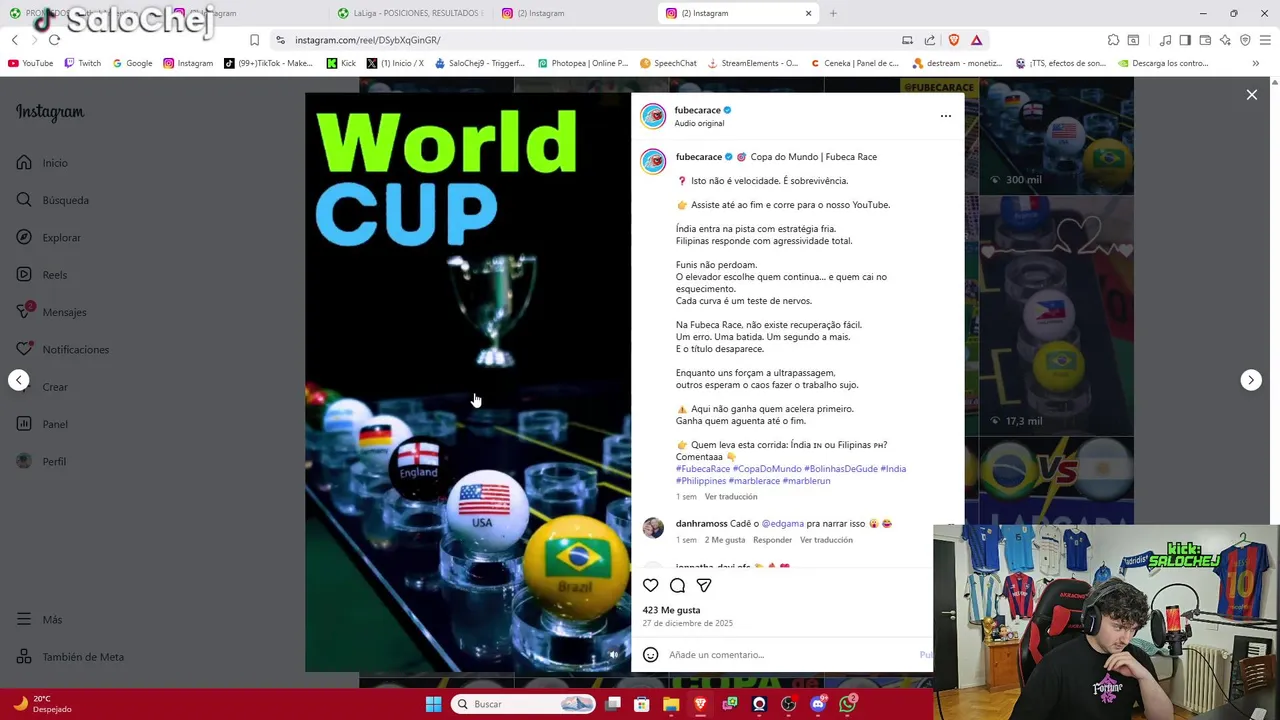Screen dimensions: 1280x720
Task: Open Mensajes inbox
Action: coord(51,312)
